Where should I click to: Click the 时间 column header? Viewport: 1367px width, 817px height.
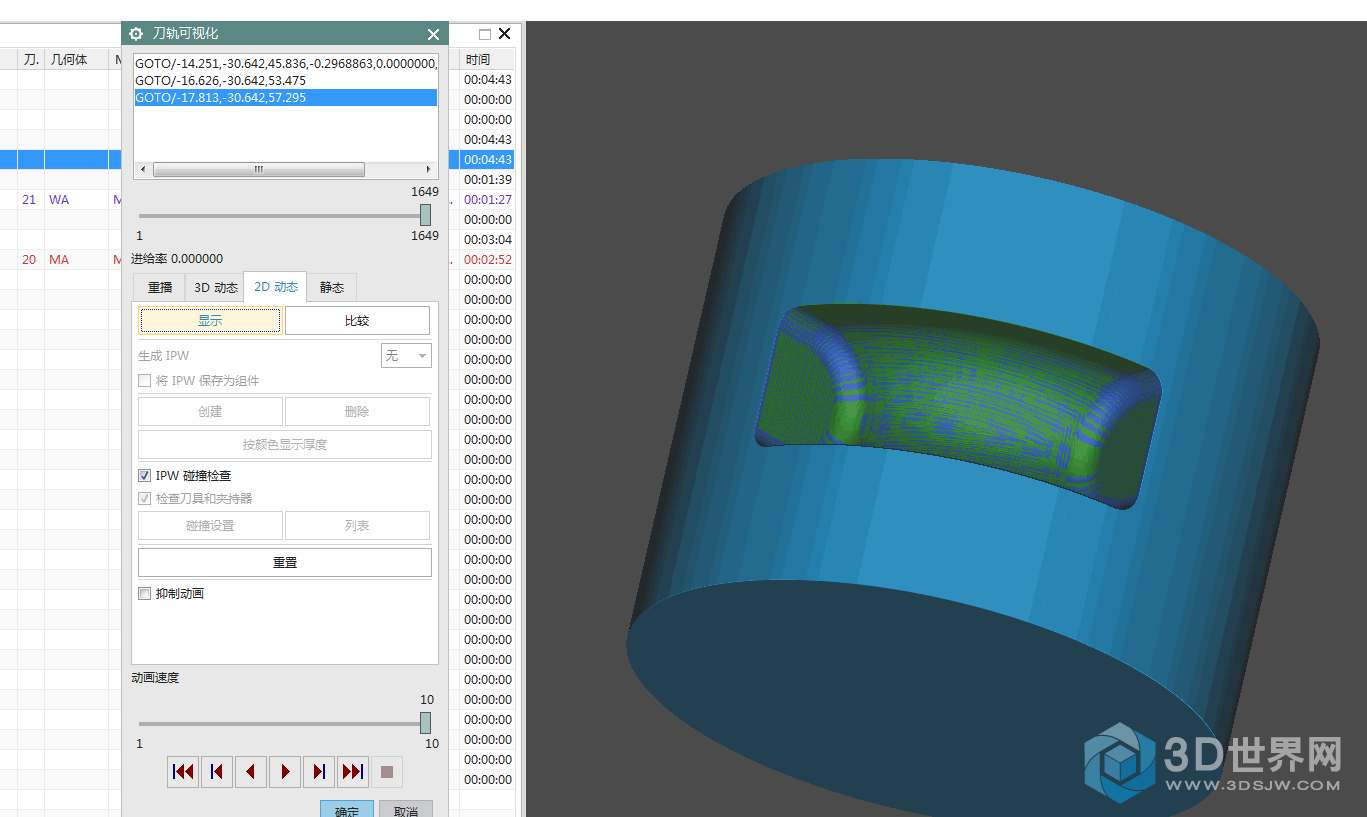pos(488,60)
